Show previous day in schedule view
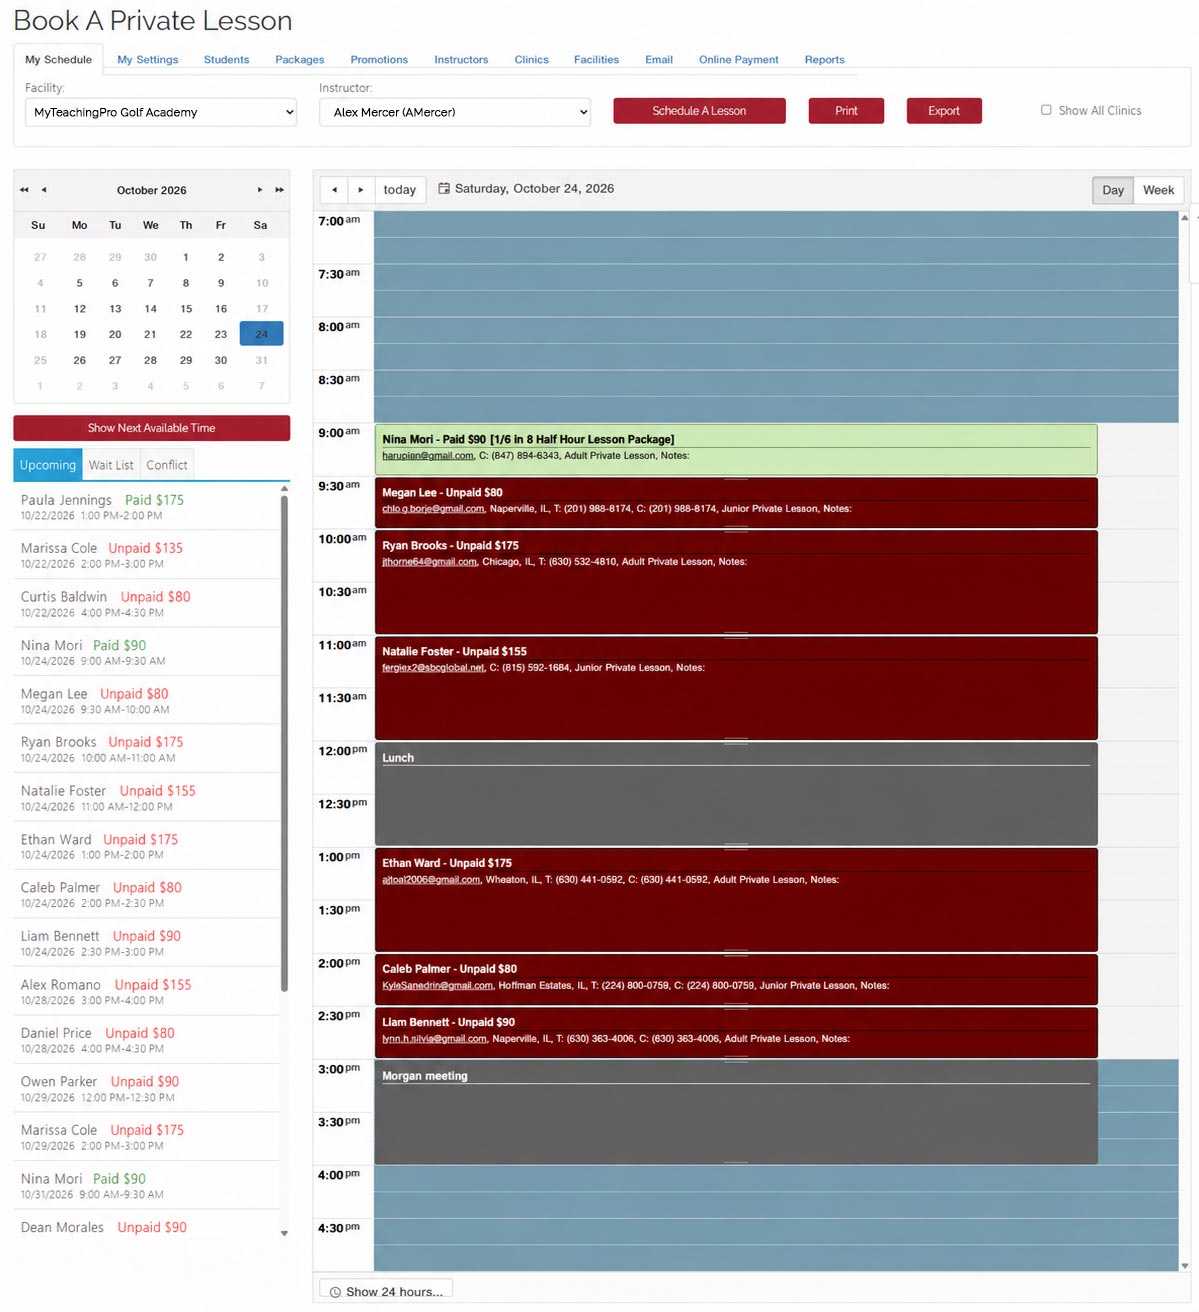 pyautogui.click(x=334, y=190)
